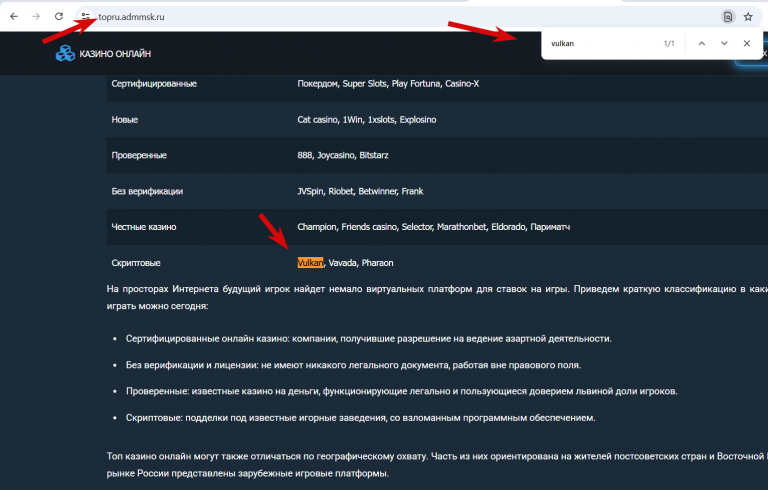Select the 'Проверенные' table cell
The height and width of the screenshot is (490, 768).
point(139,155)
